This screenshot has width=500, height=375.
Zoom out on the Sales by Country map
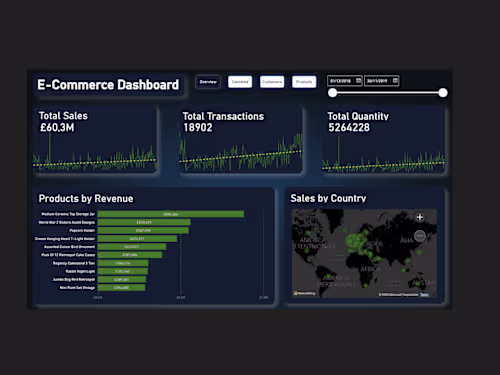[420, 236]
